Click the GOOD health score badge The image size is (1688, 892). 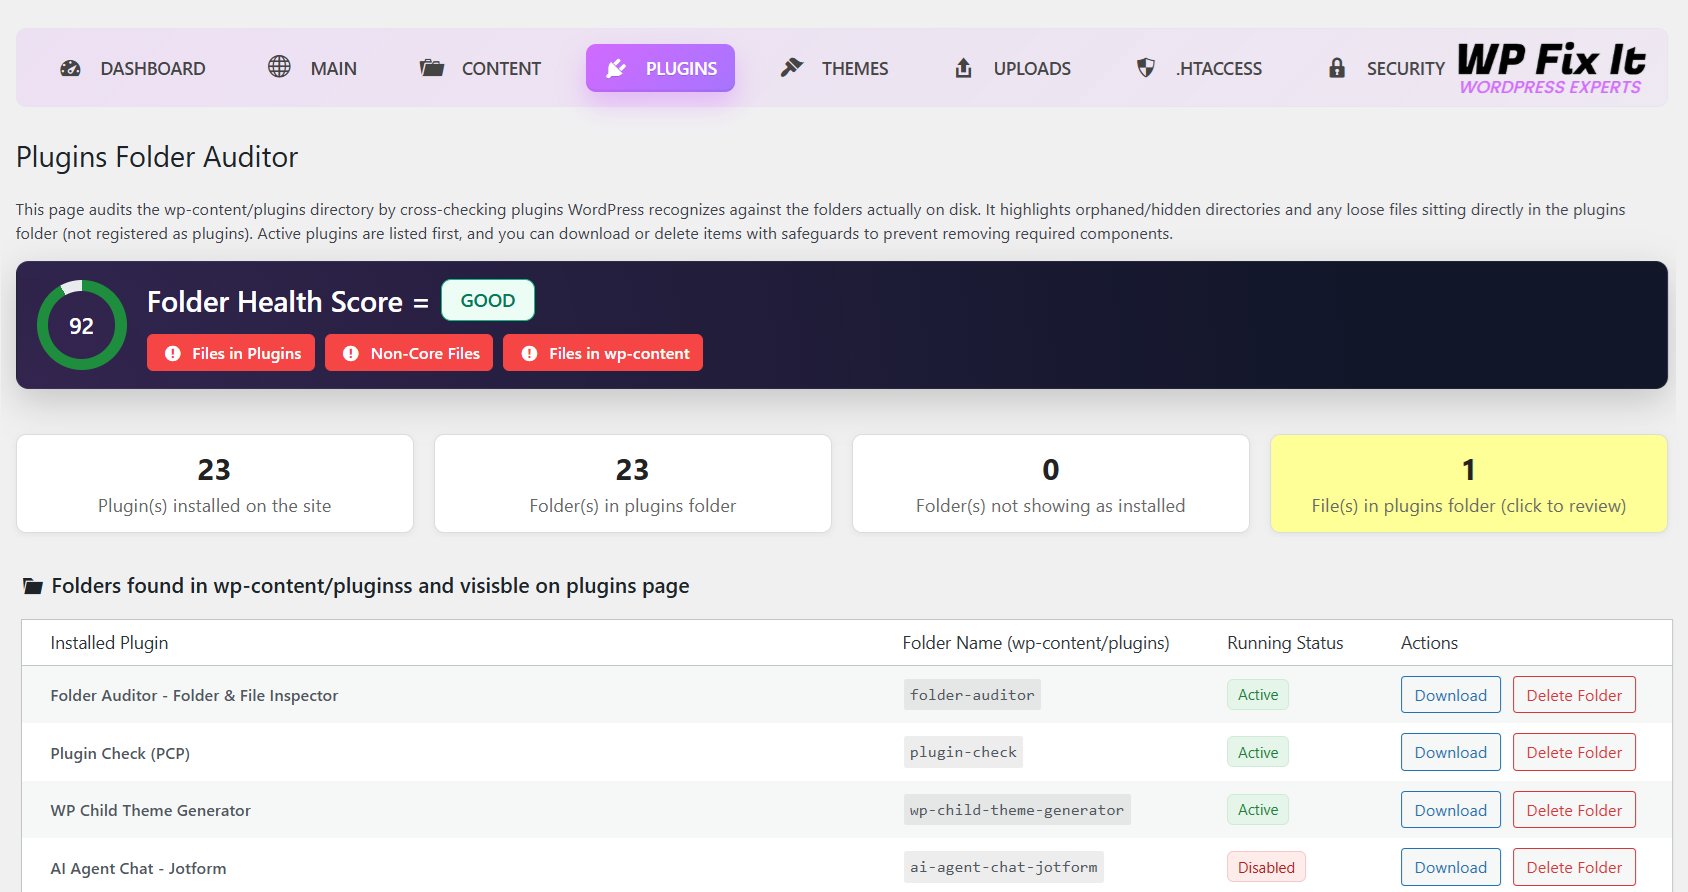[488, 300]
